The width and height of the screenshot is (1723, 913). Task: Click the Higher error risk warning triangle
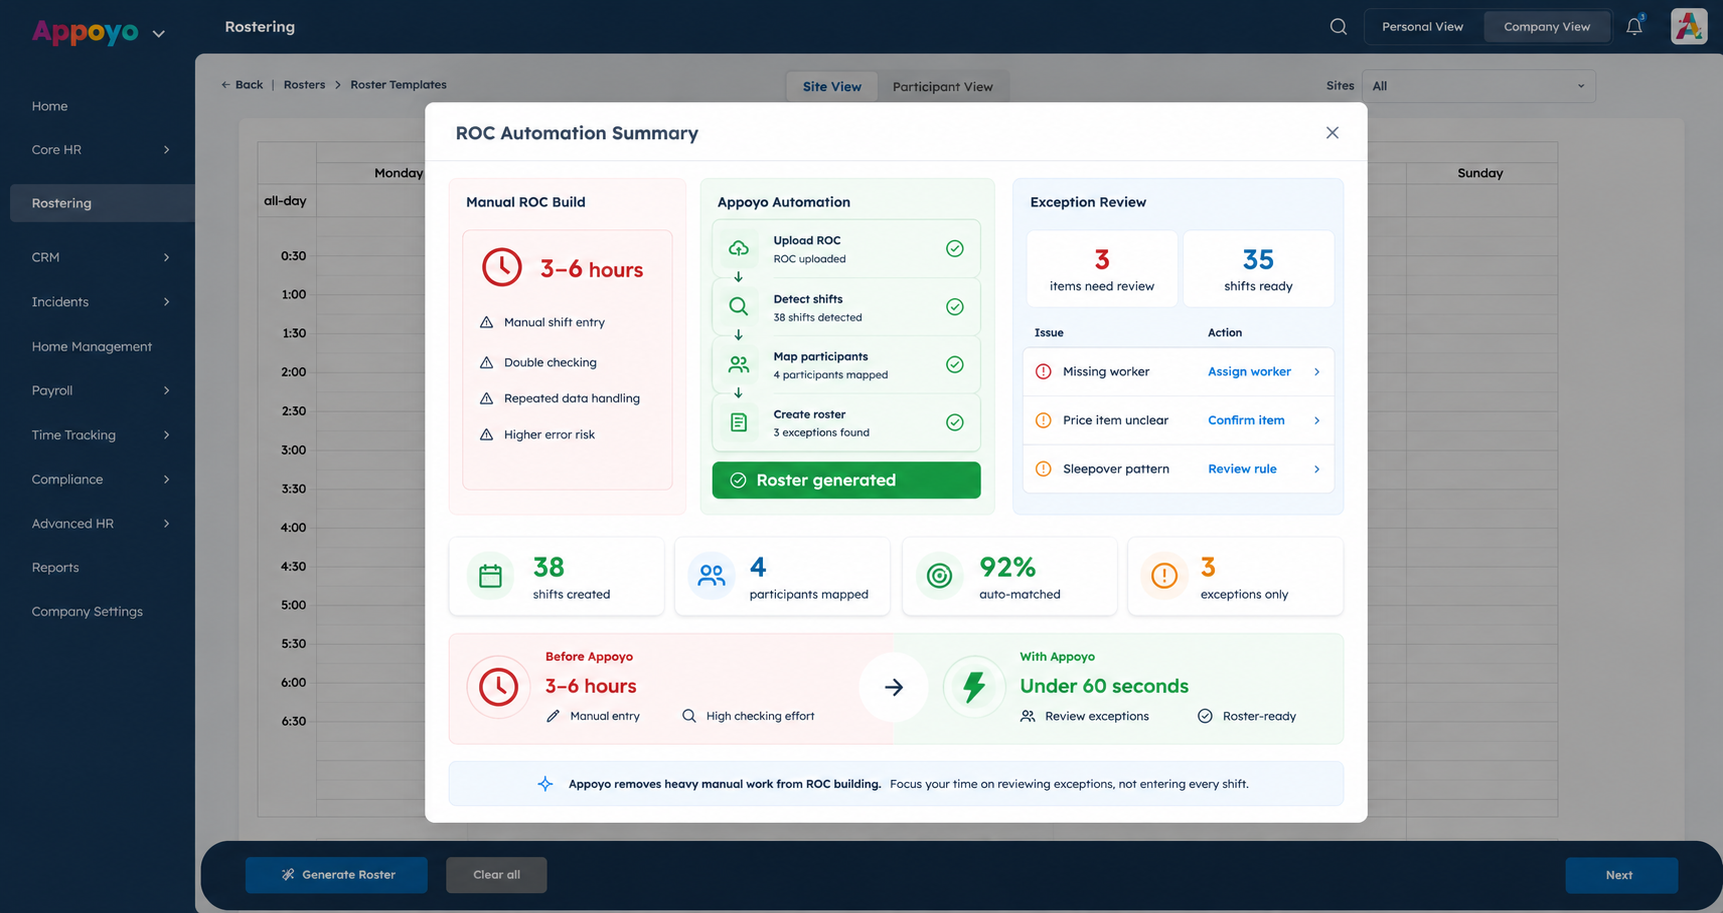click(x=486, y=434)
